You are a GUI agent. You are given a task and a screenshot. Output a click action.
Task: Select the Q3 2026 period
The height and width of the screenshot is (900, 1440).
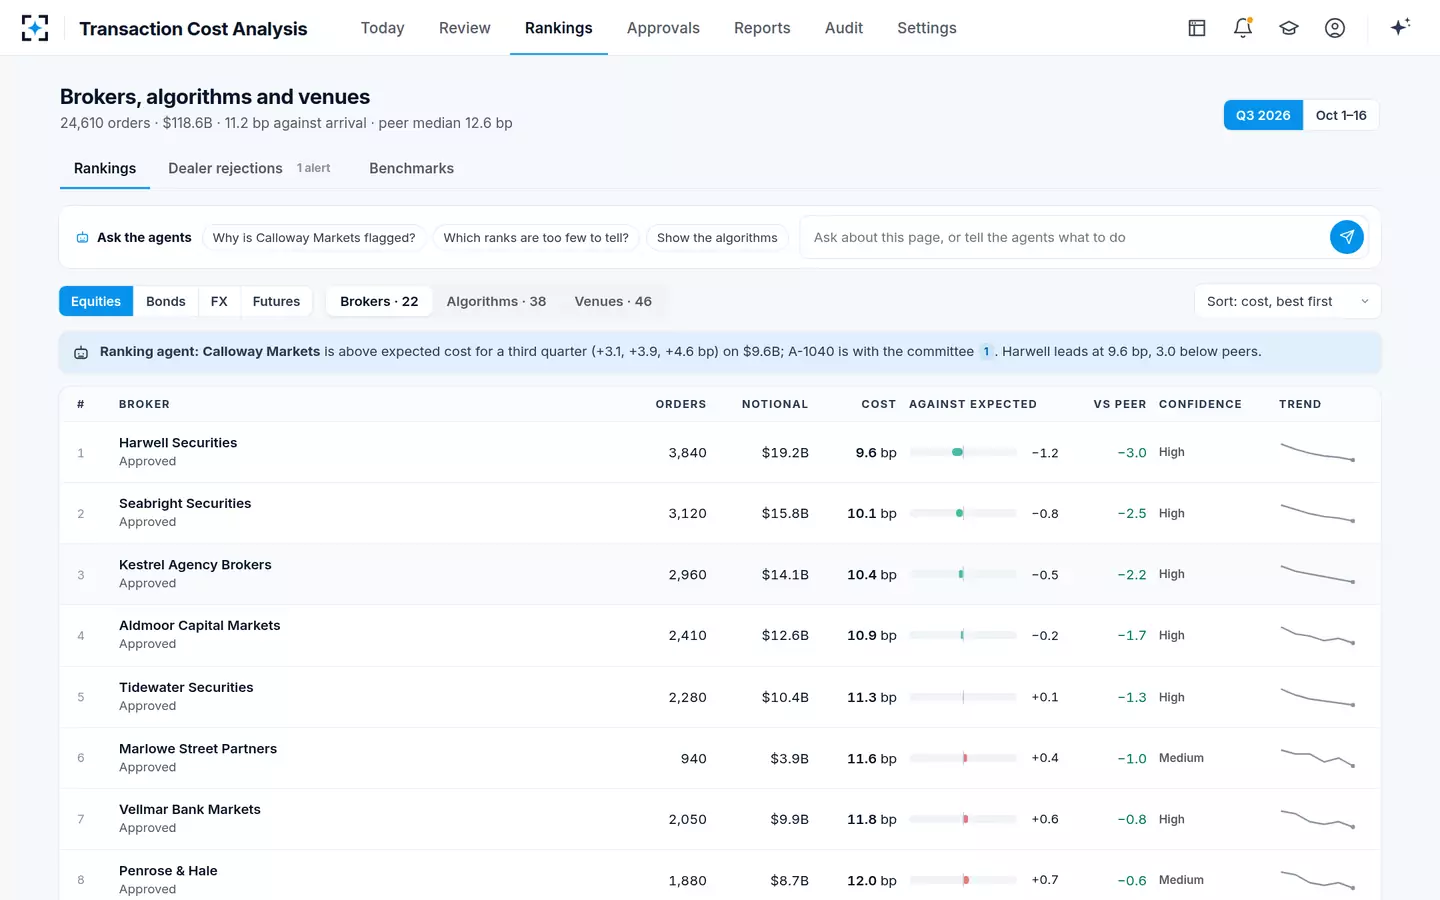point(1263,115)
